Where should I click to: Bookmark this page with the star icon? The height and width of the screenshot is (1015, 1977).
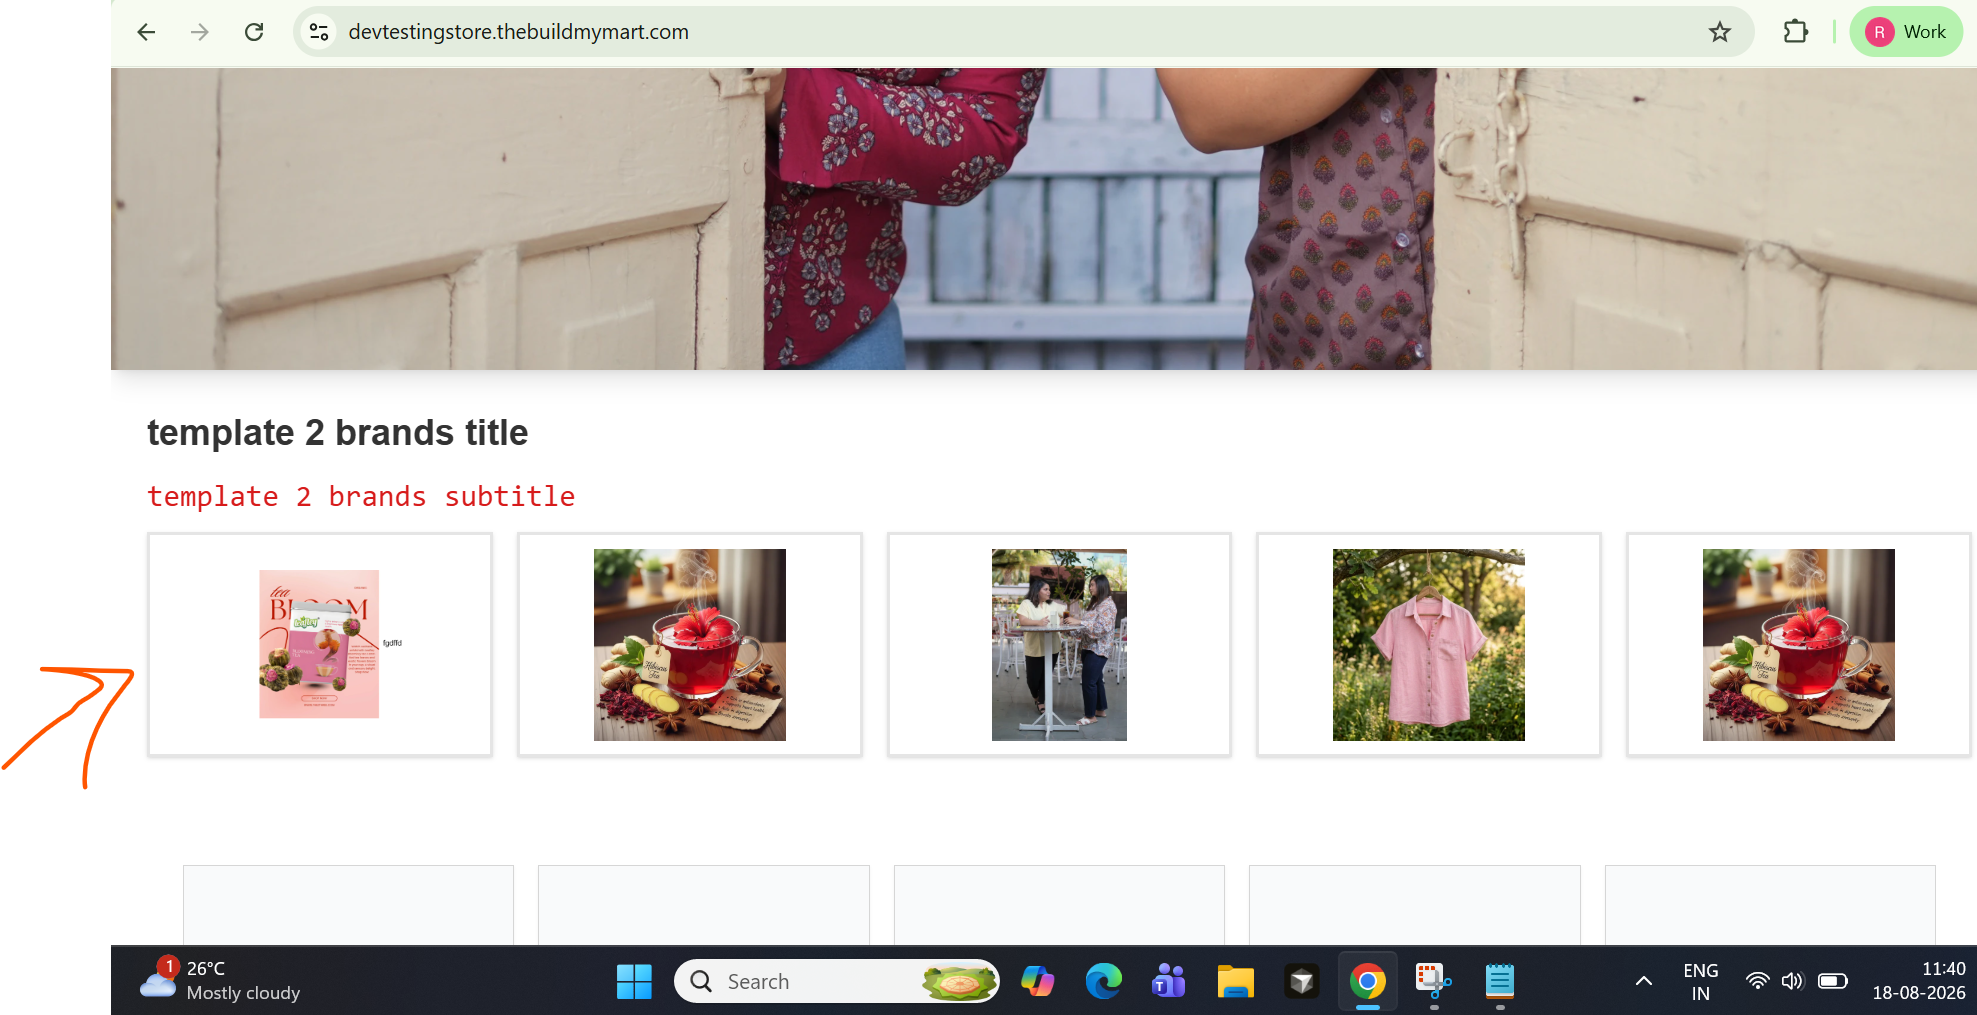1720,32
